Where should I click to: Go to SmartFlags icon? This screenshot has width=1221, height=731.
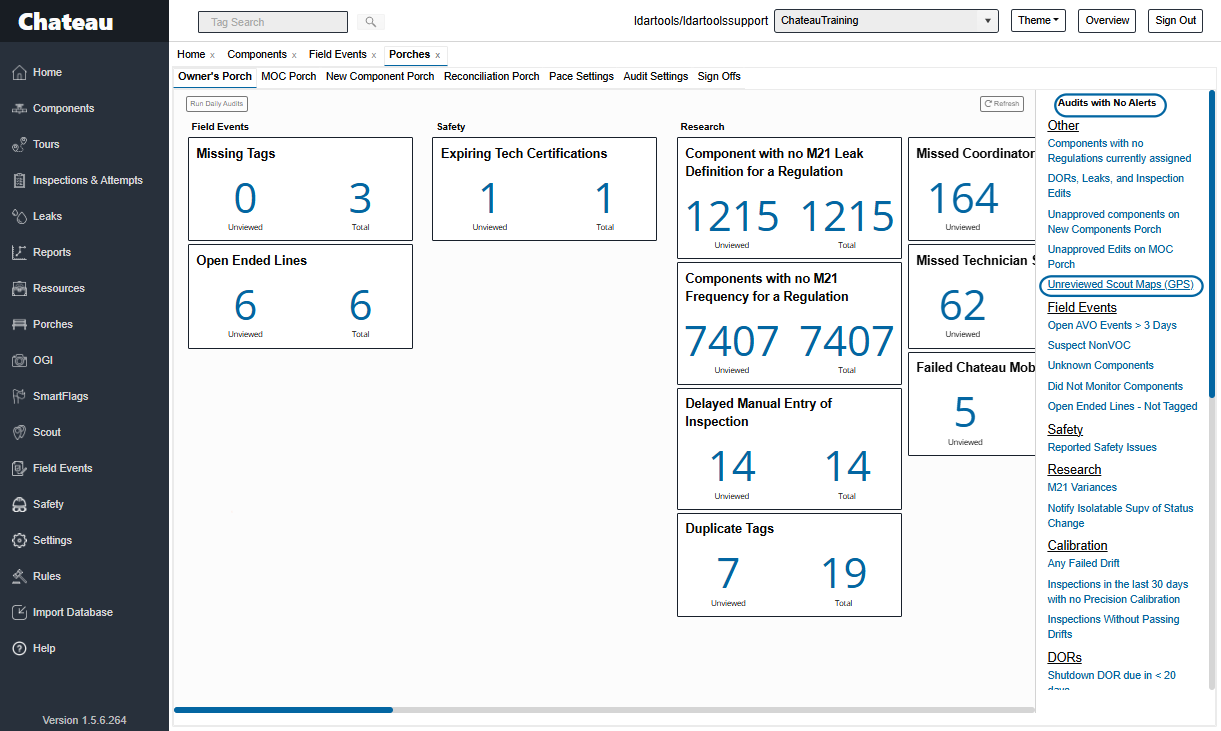pos(18,396)
